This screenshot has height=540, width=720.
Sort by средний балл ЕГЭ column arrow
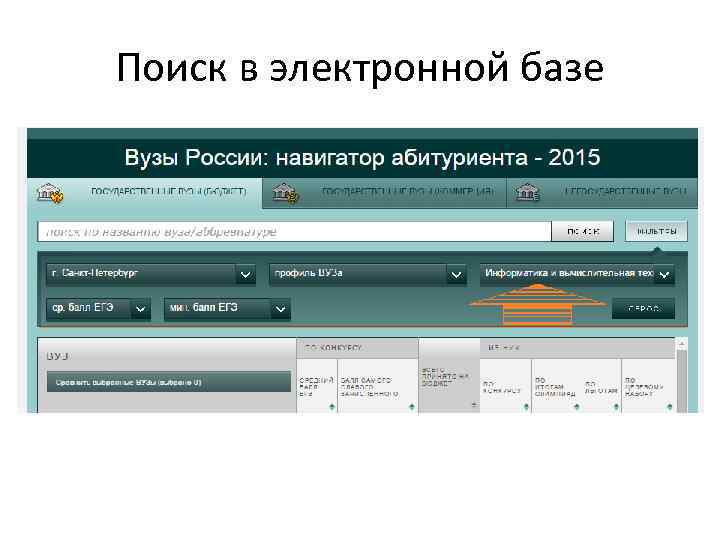pyautogui.click(x=332, y=407)
